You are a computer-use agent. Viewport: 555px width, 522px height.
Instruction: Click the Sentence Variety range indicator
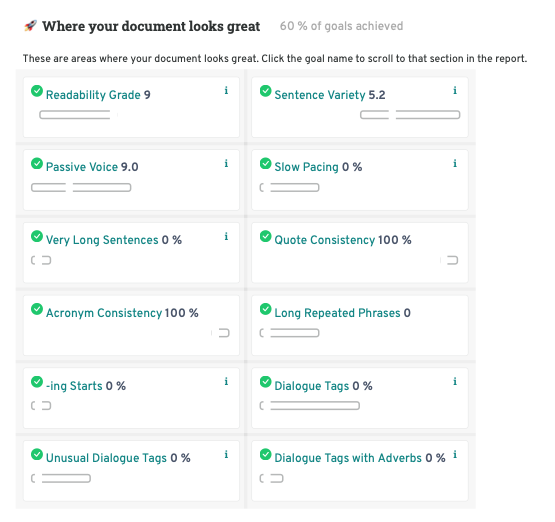(x=410, y=115)
